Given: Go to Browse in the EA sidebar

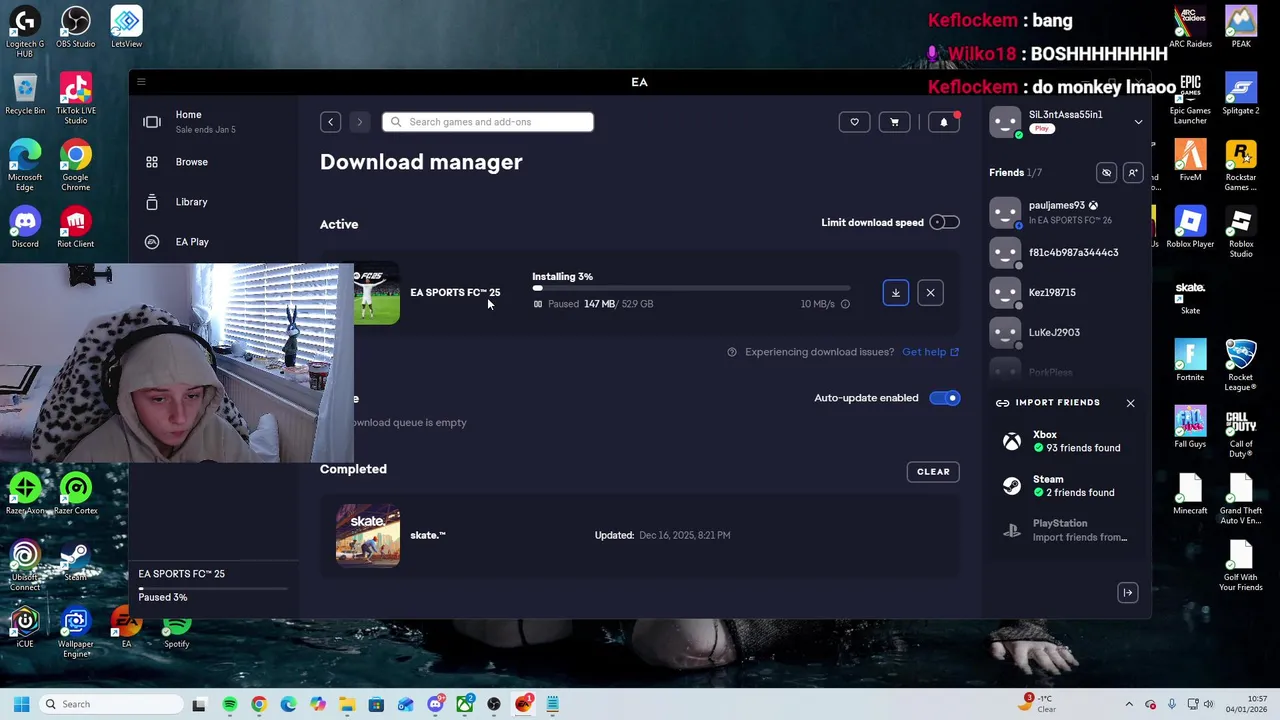Looking at the screenshot, I should 192,162.
